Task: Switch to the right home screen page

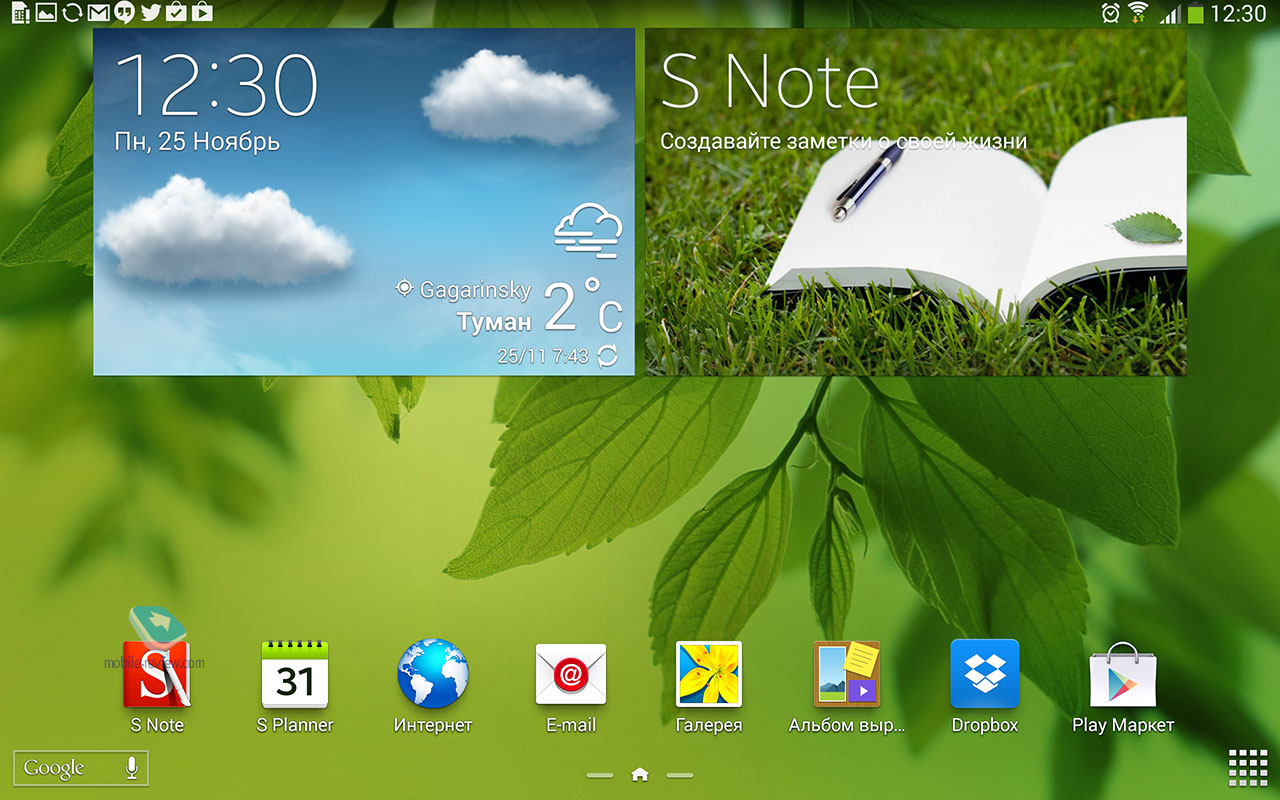Action: pos(680,775)
